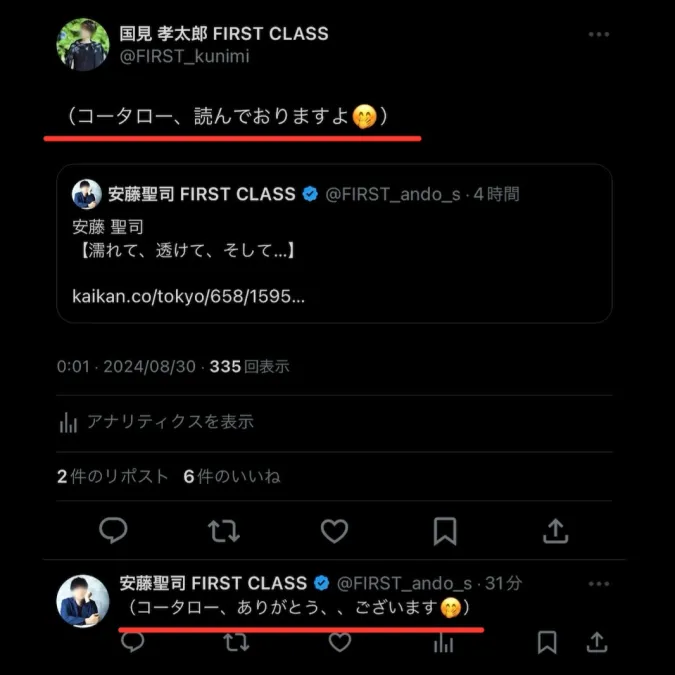Reply to the comment by 安藤聖司

click(x=133, y=642)
